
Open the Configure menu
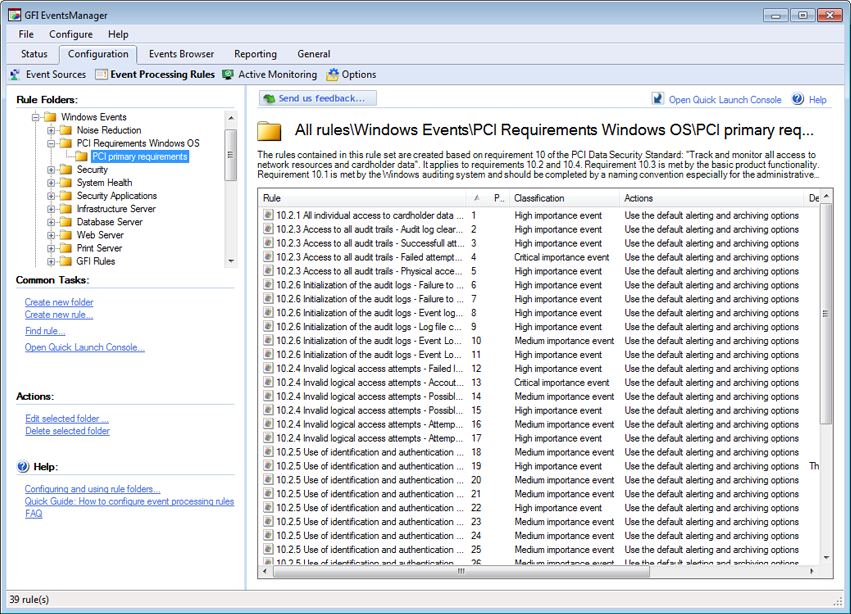[71, 34]
